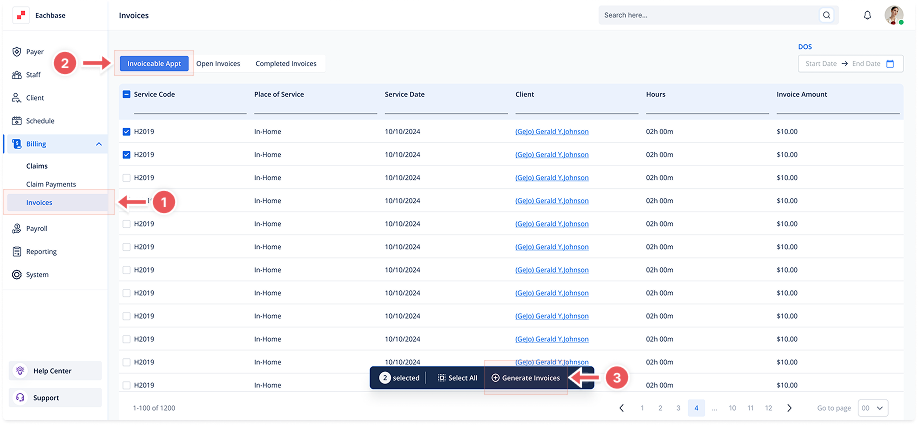Go to page 11

click(751, 408)
